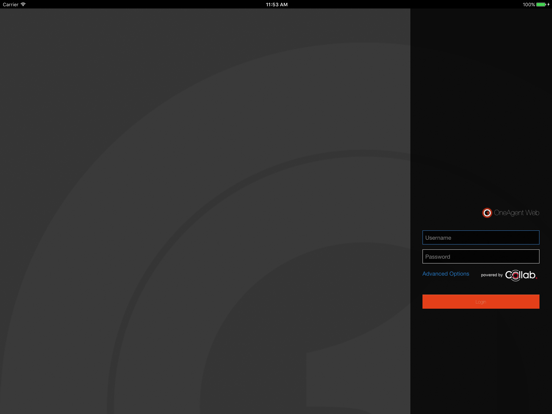
Task: Click the OneAgent Web title text
Action: pyautogui.click(x=516, y=213)
